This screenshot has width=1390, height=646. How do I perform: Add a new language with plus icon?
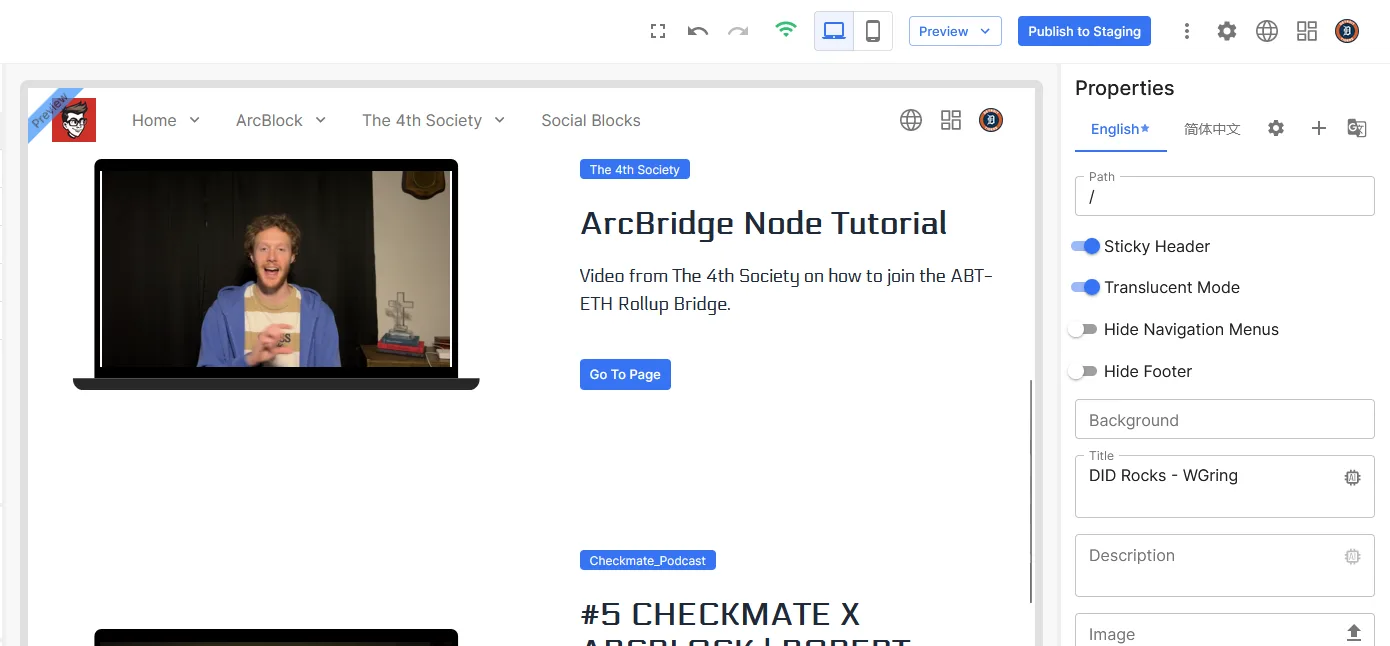(1319, 128)
